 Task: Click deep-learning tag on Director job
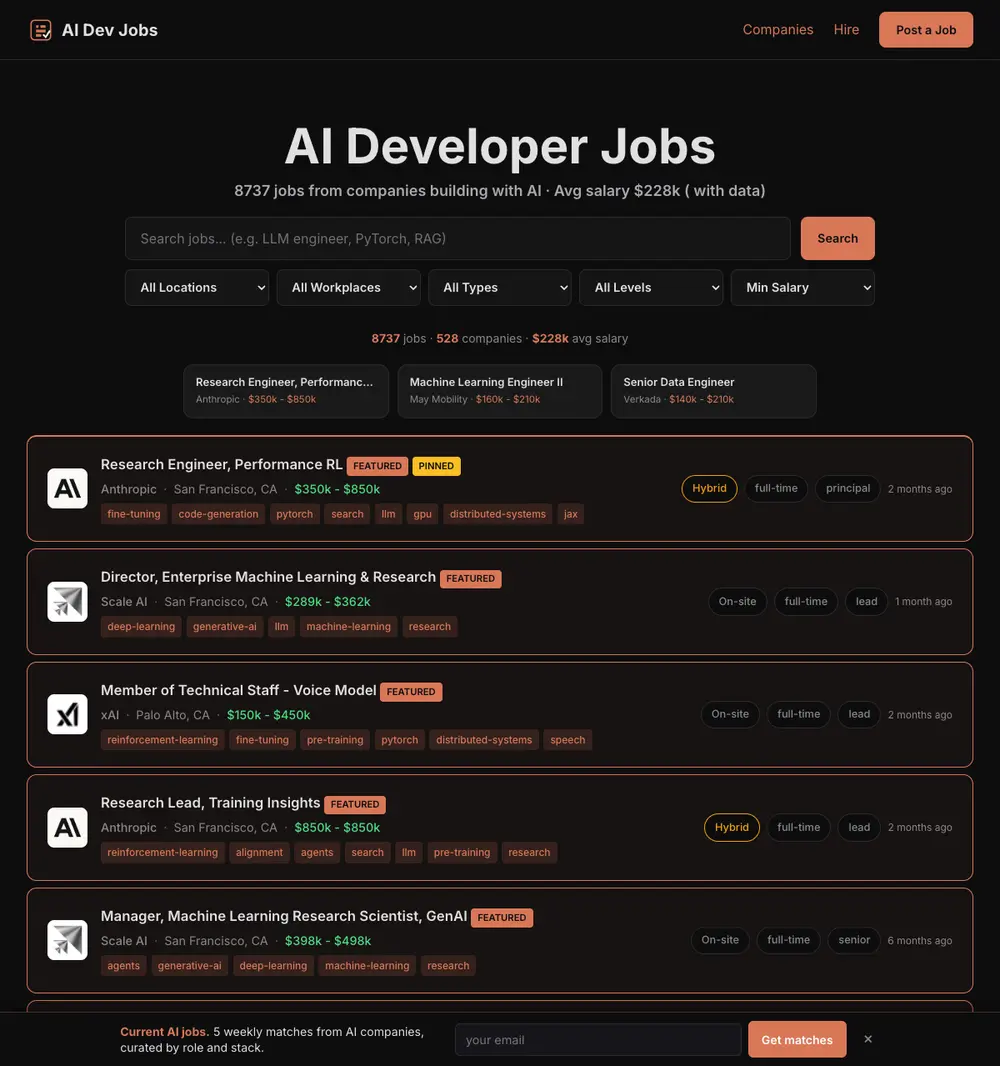coord(141,627)
